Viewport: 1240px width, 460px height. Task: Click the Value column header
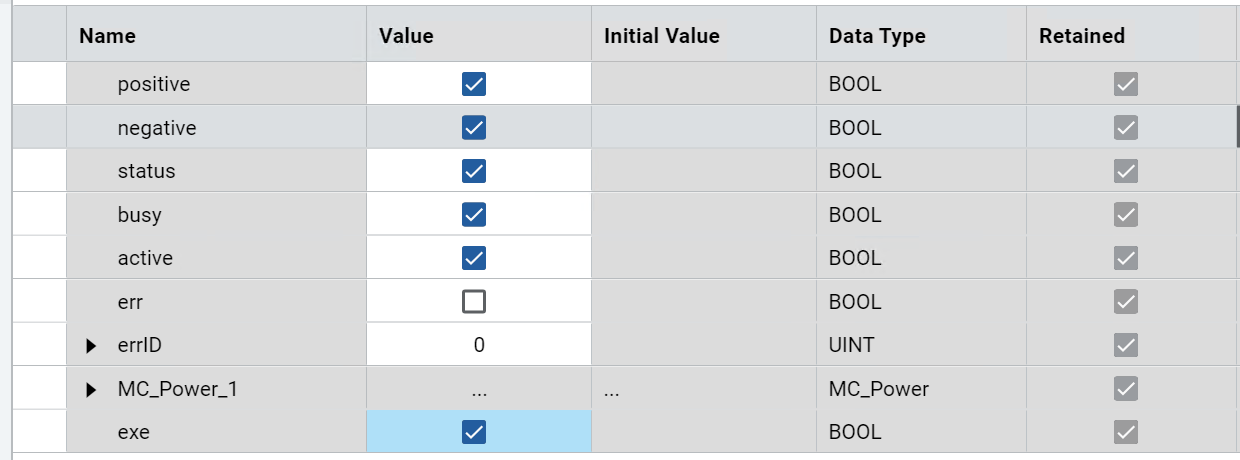point(406,36)
